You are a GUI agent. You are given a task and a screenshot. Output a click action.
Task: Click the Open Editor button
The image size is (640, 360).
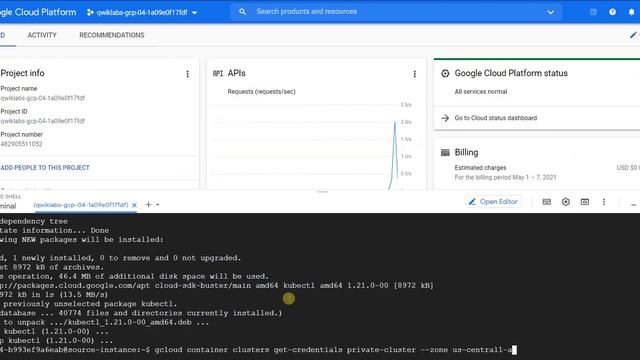coord(493,202)
